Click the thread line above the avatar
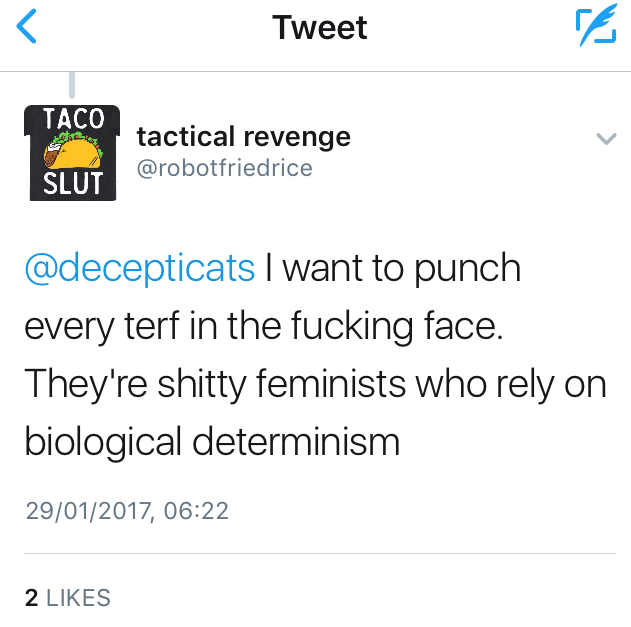The width and height of the screenshot is (631, 627). pos(72,86)
